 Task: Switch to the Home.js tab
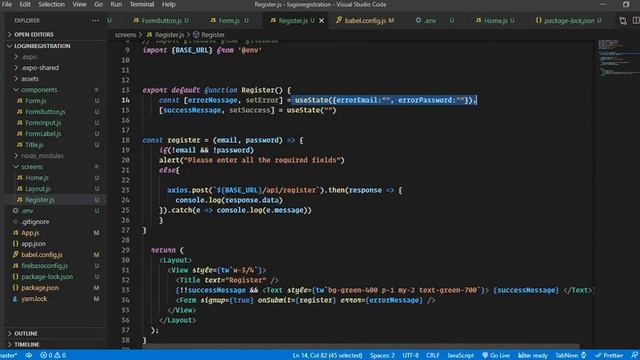[x=496, y=20]
